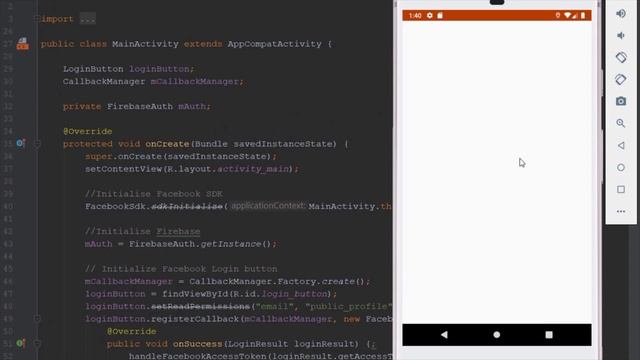Click getInstance method call

point(231,244)
